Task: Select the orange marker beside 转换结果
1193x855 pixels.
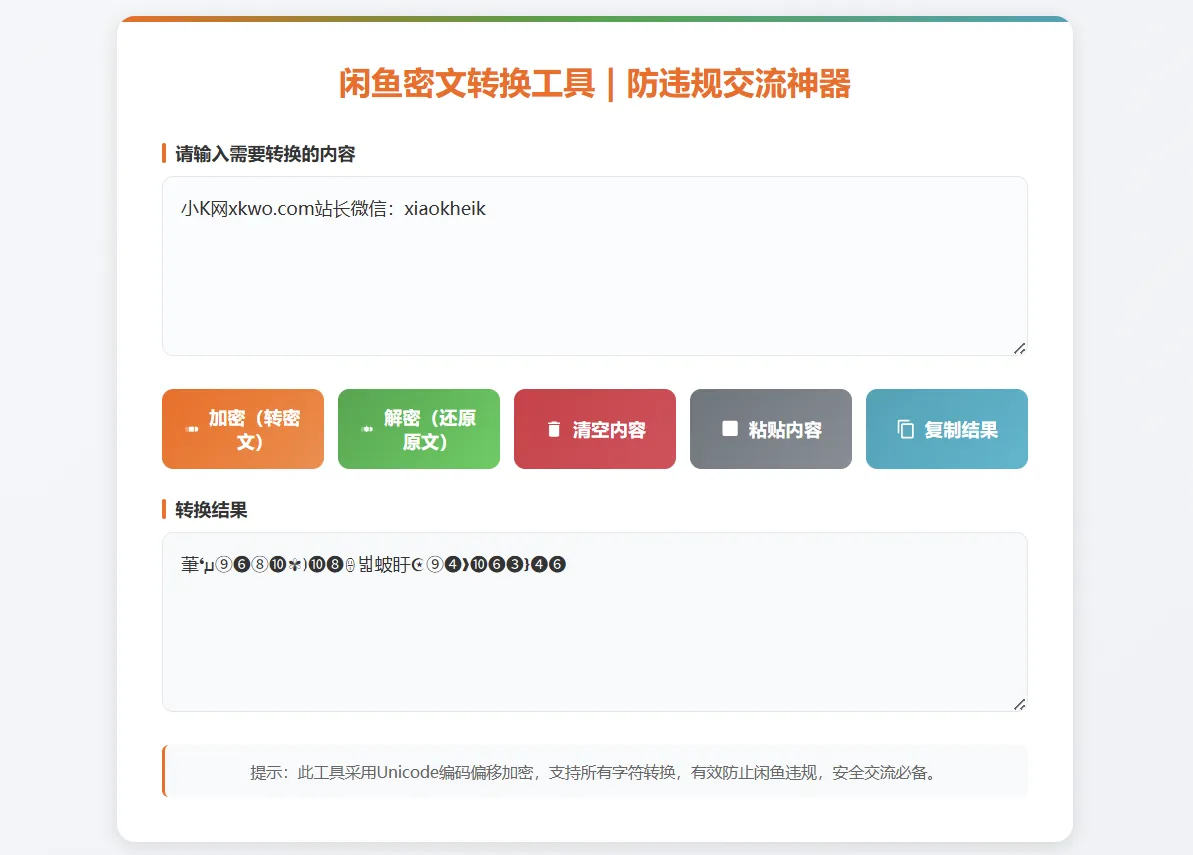Action: click(x=165, y=509)
